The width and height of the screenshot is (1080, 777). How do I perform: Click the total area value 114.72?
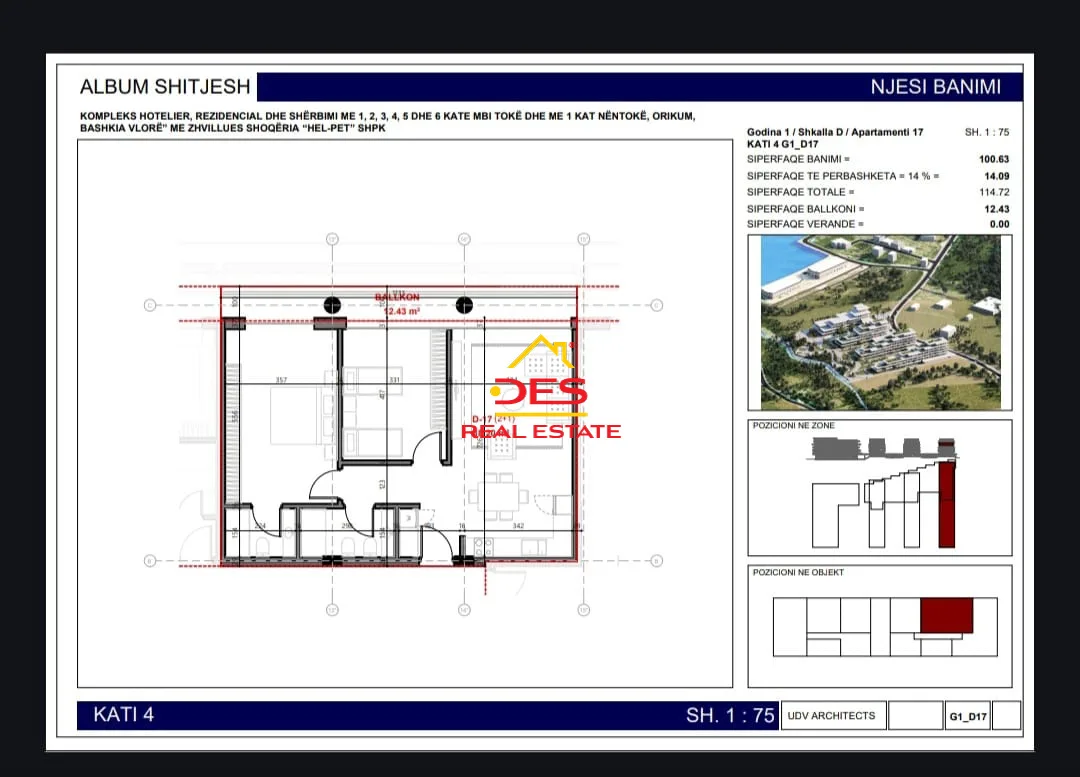[994, 192]
